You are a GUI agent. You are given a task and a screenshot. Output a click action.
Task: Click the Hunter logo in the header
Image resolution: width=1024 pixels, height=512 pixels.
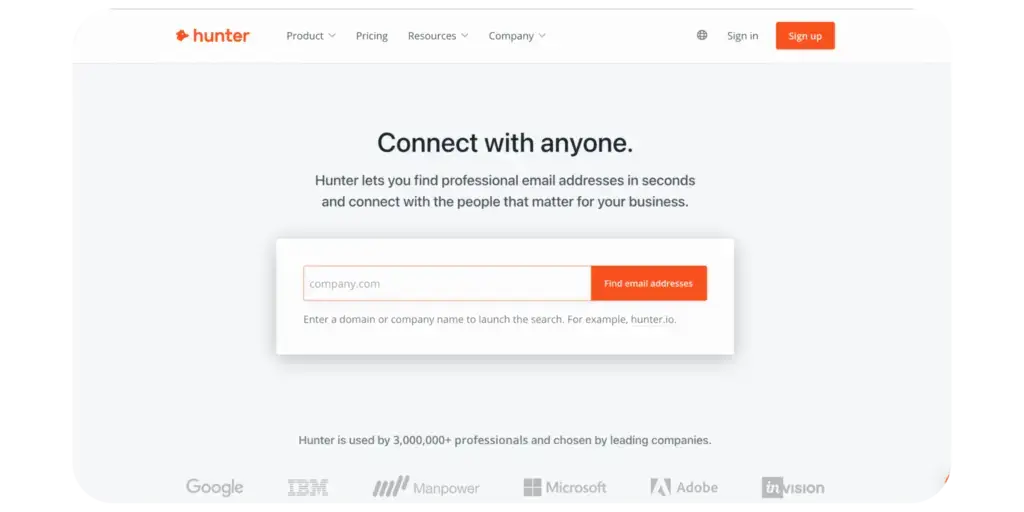click(x=213, y=36)
